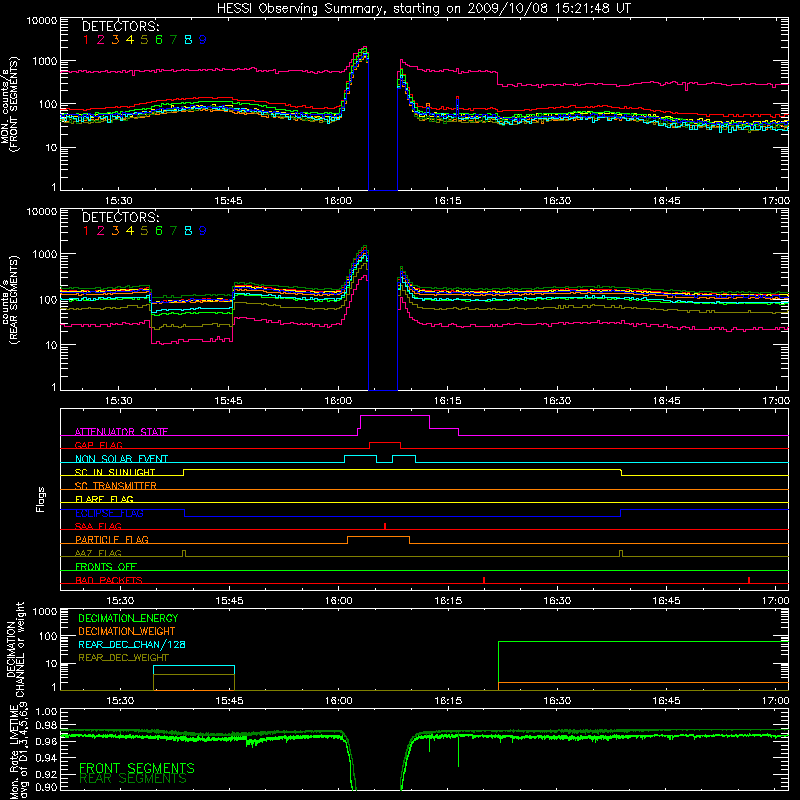
Task: Click 10000 y-axis value on rear segments plot
Action: tap(42, 212)
